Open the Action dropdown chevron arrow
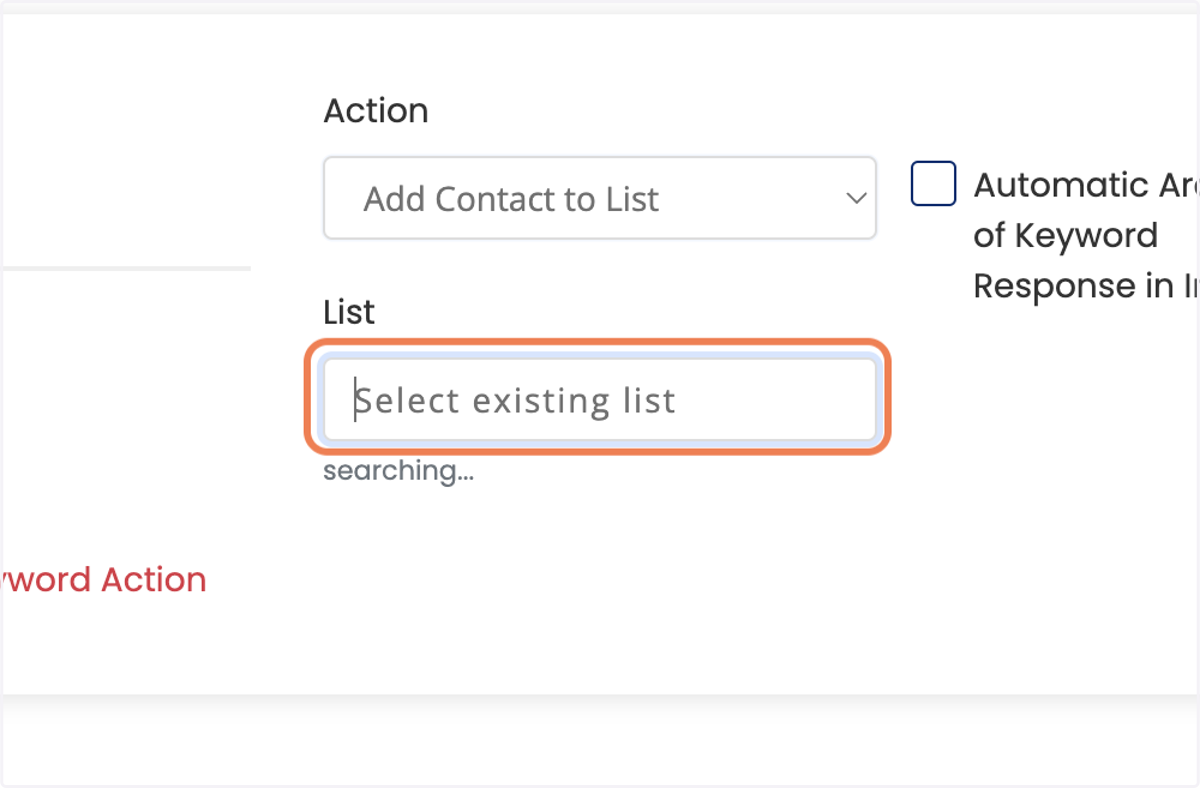Screen dimensions: 1200x788 (x=856, y=198)
